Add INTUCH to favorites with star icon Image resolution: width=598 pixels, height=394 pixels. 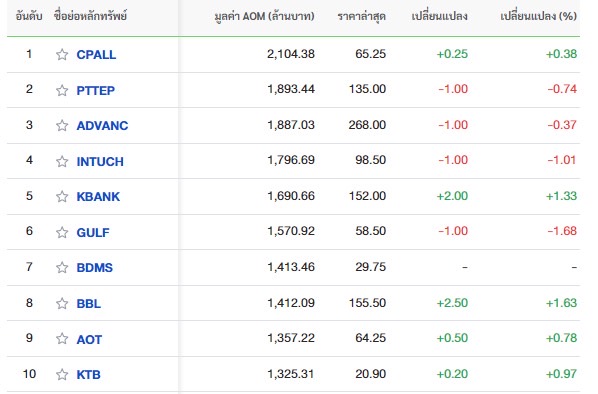pos(62,161)
